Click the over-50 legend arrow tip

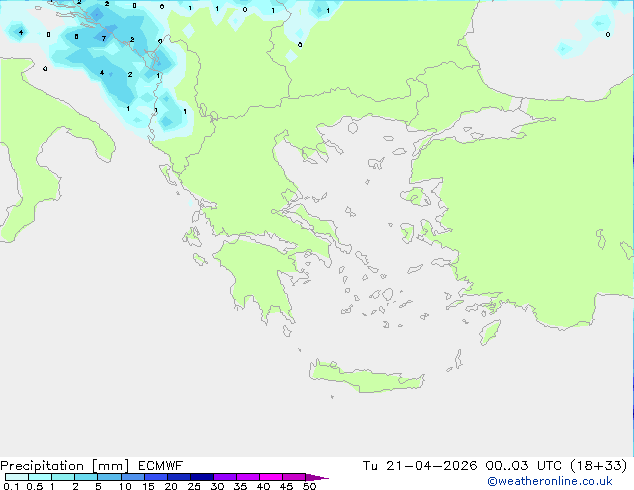[x=317, y=477]
